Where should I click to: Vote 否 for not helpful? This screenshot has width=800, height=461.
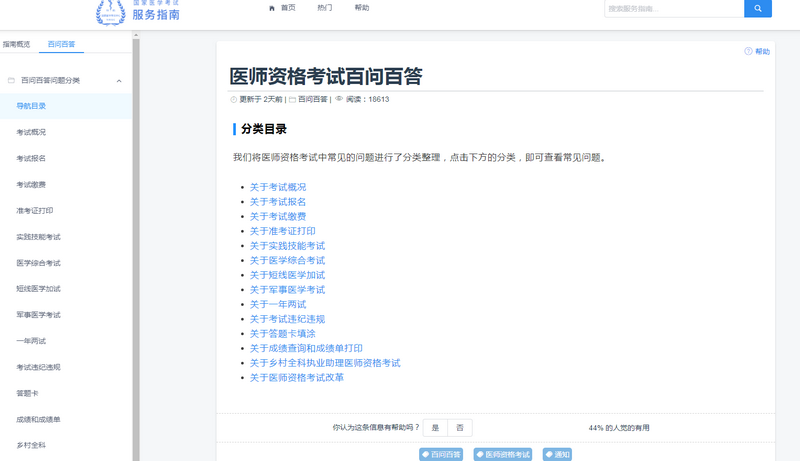[459, 427]
